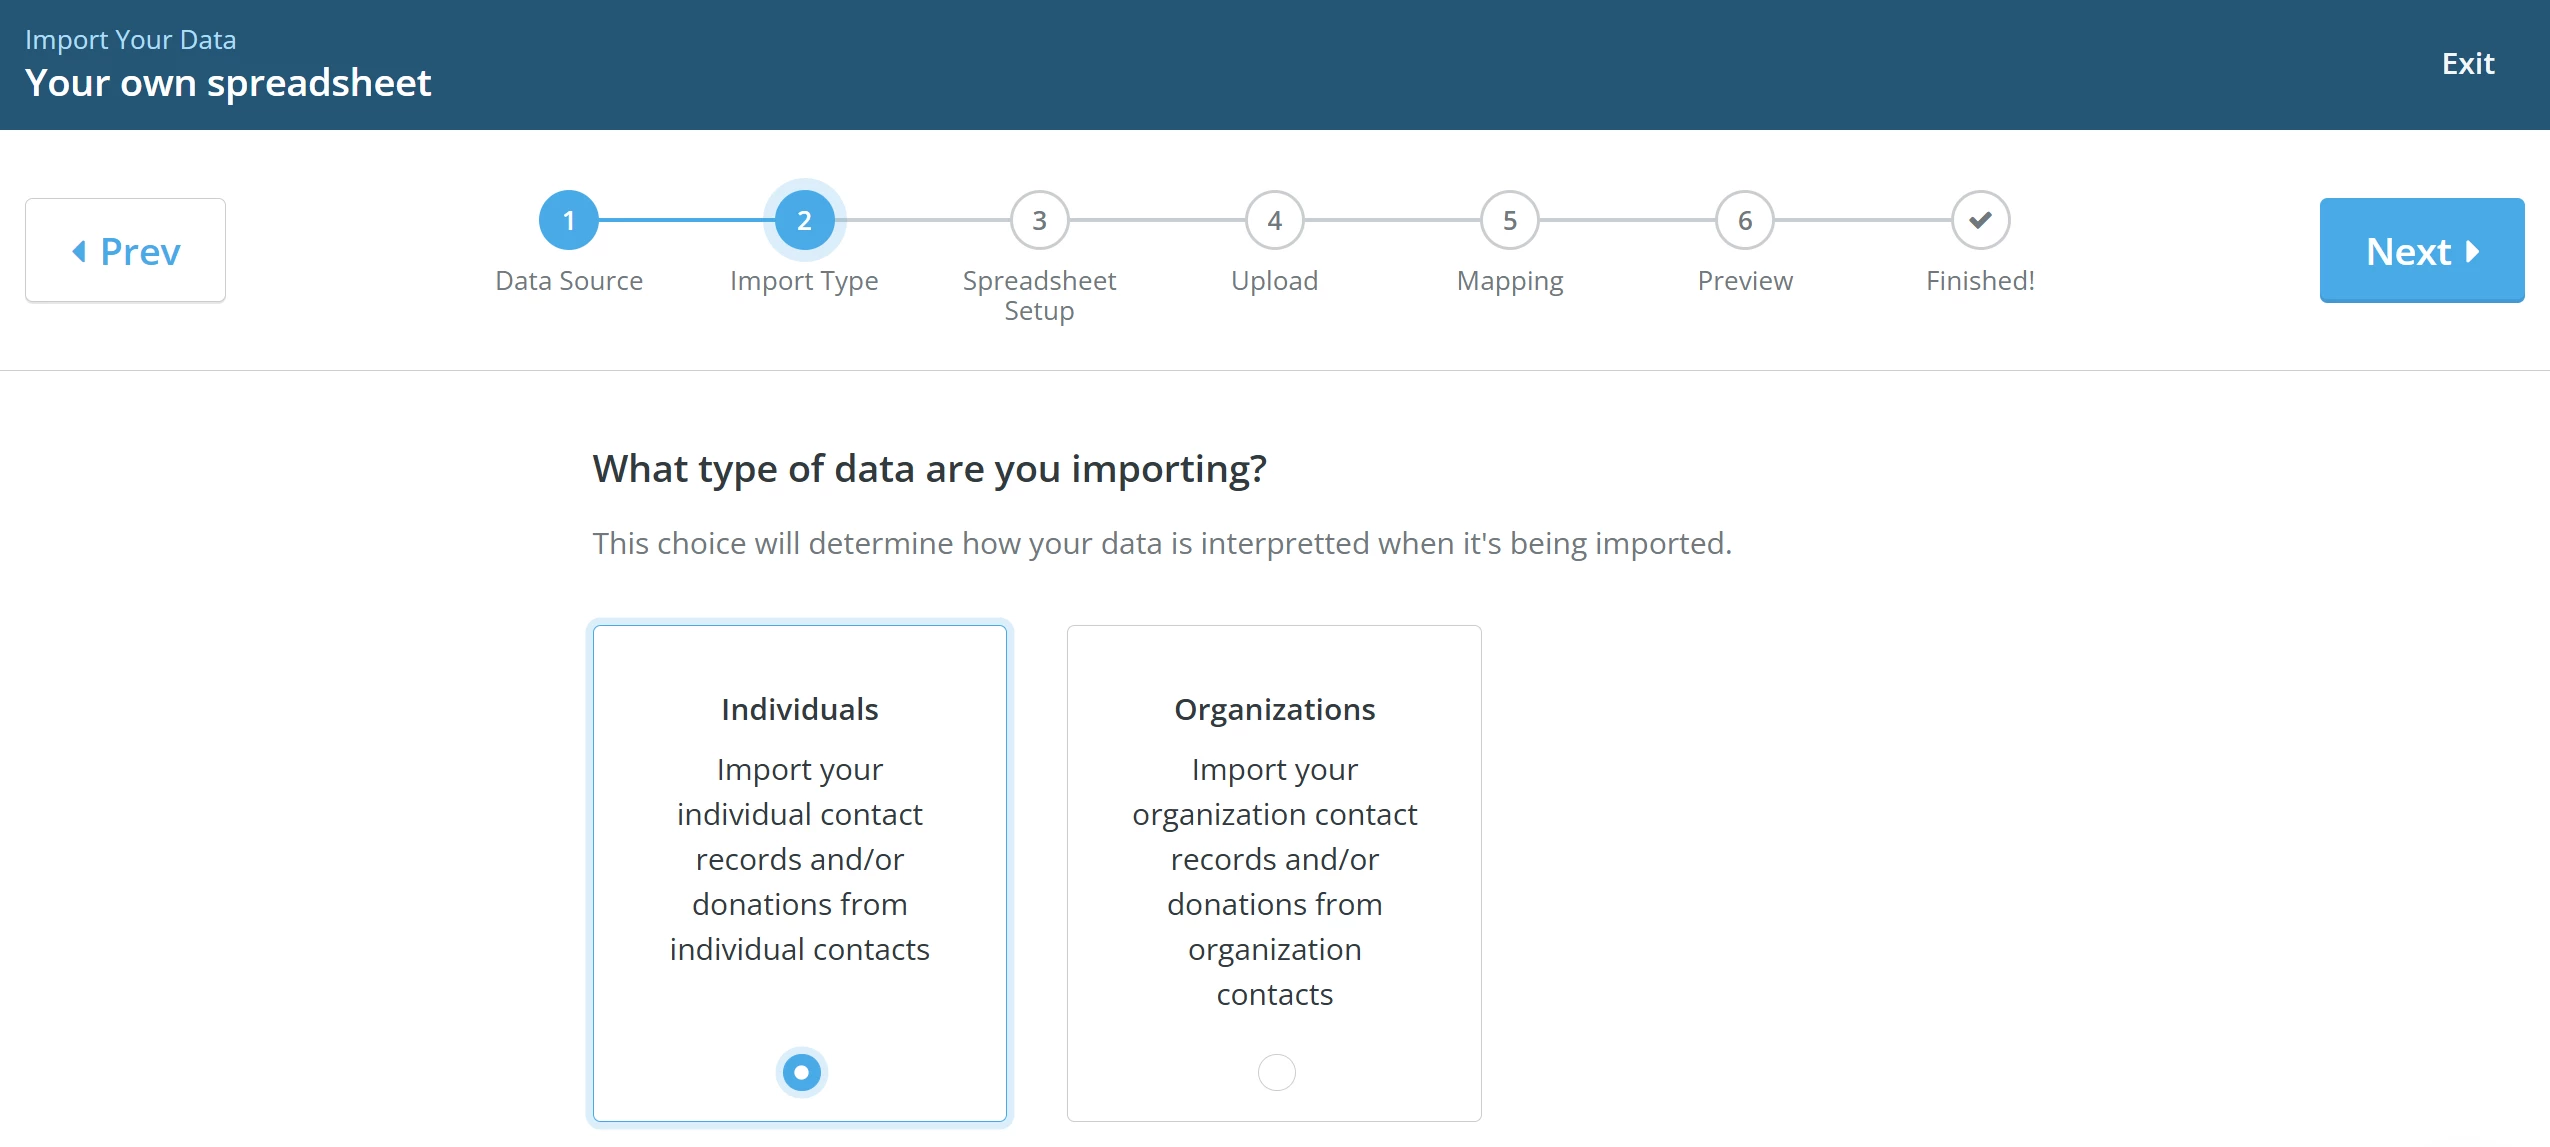
Task: Expand the Next button arrow
Action: click(2473, 252)
